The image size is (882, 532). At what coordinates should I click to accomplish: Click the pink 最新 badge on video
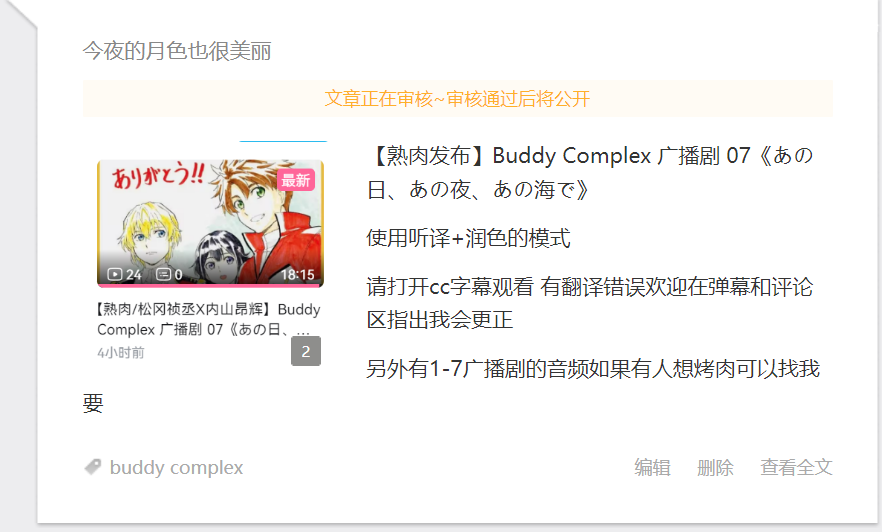click(296, 181)
